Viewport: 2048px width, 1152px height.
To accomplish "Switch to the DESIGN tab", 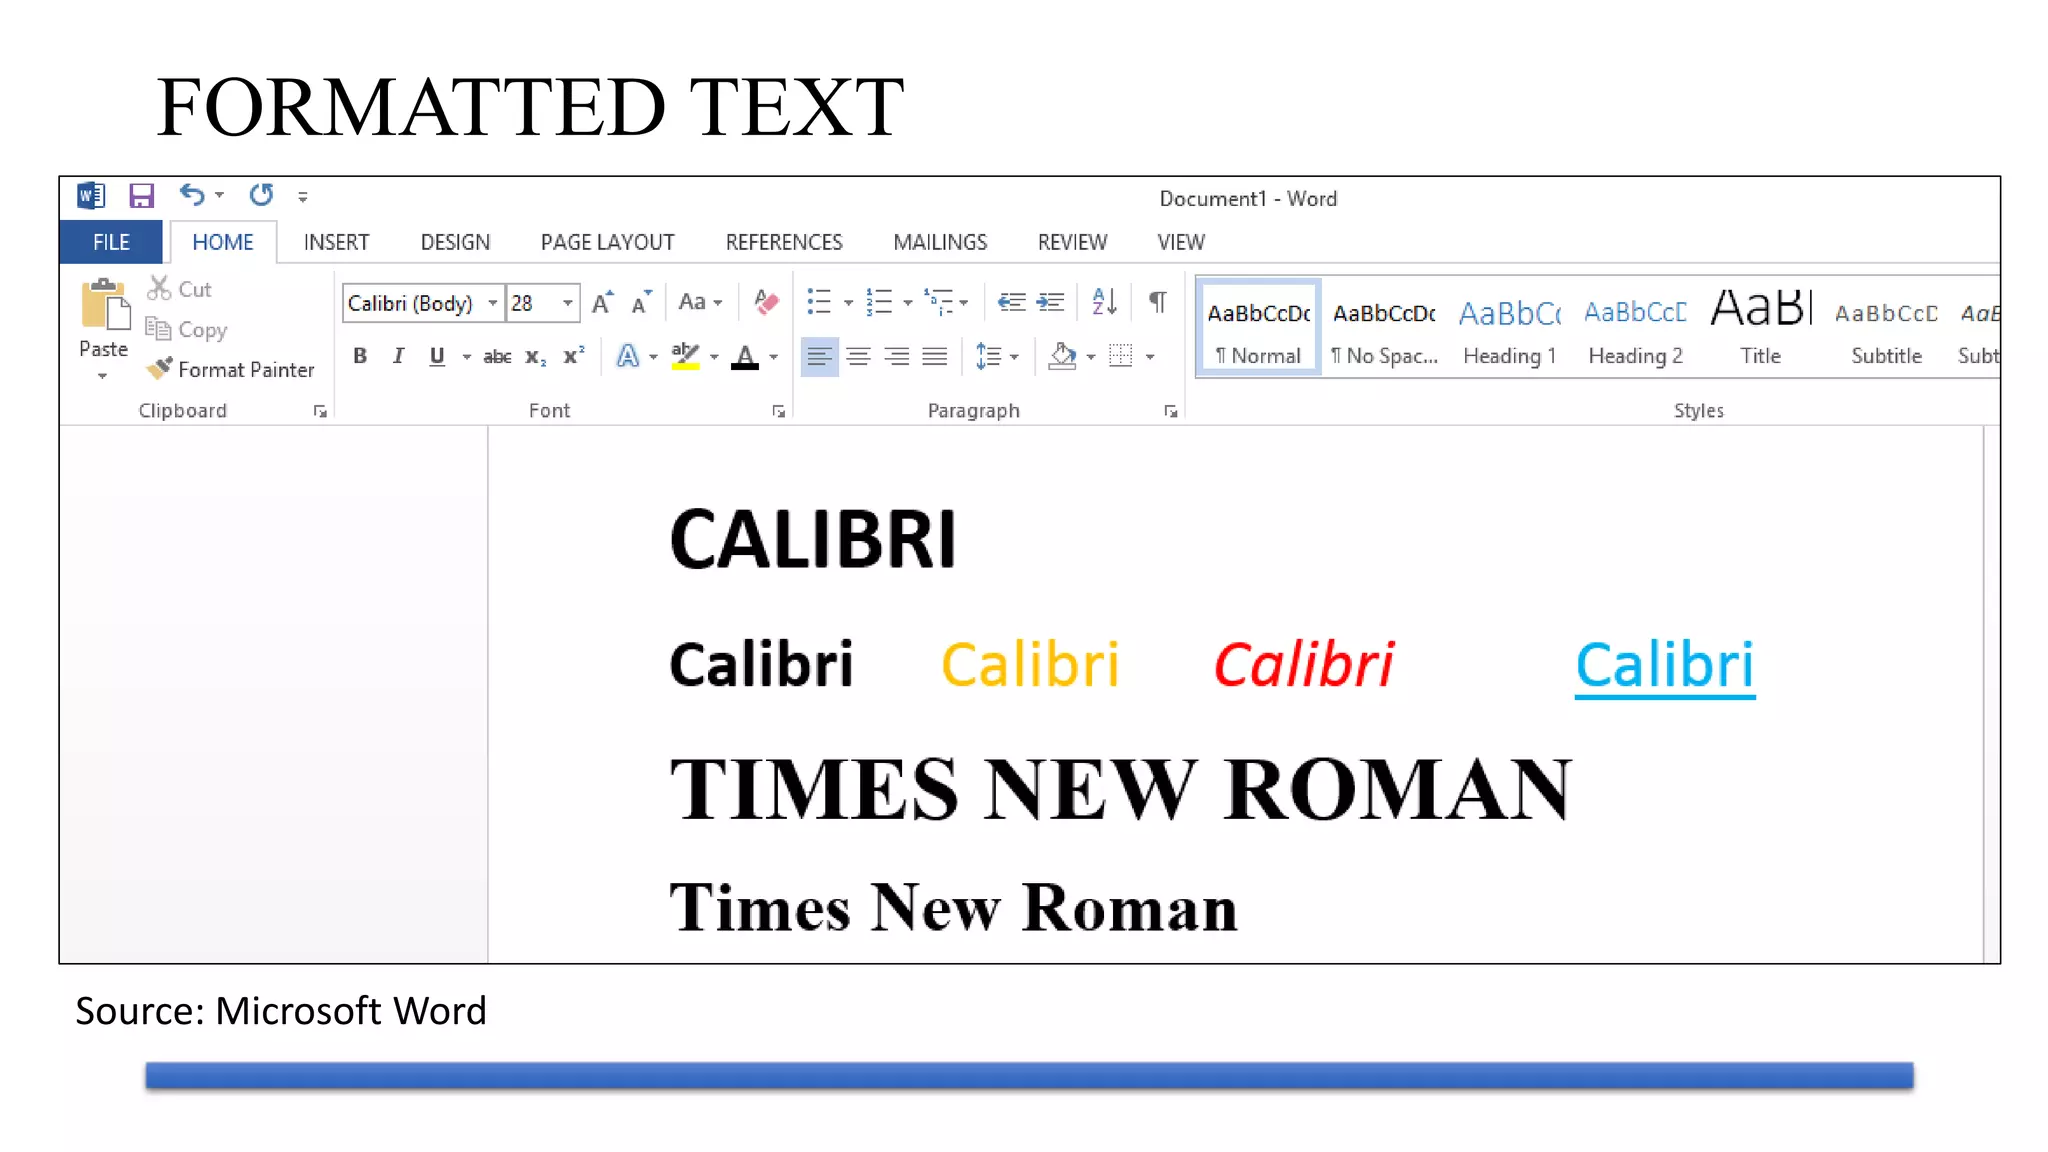I will point(455,242).
